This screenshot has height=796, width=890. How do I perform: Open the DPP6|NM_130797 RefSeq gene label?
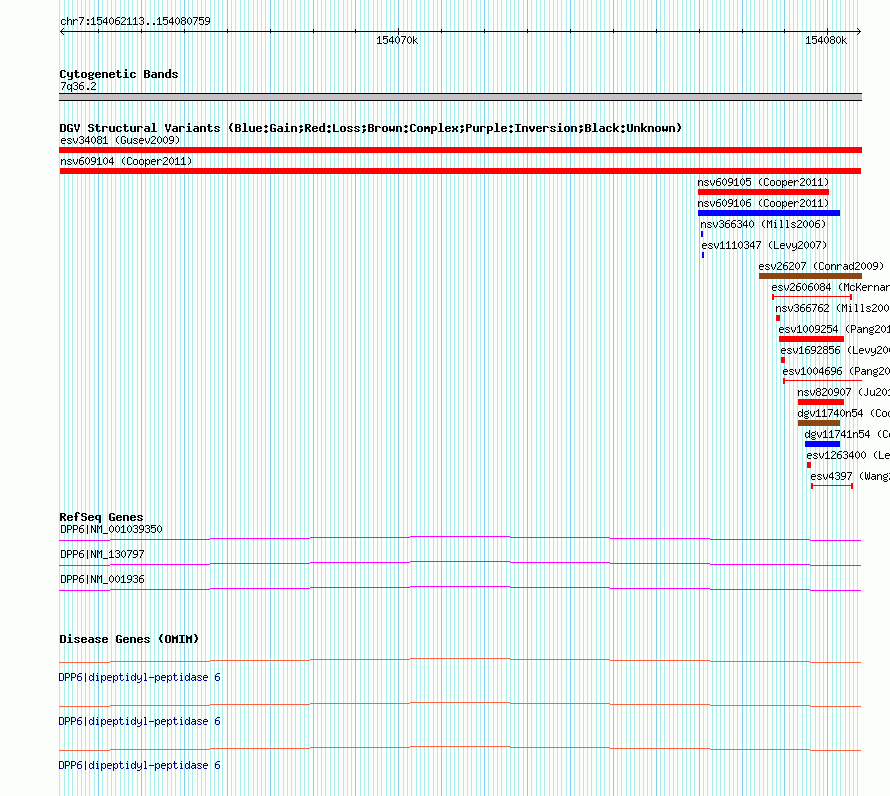point(102,554)
